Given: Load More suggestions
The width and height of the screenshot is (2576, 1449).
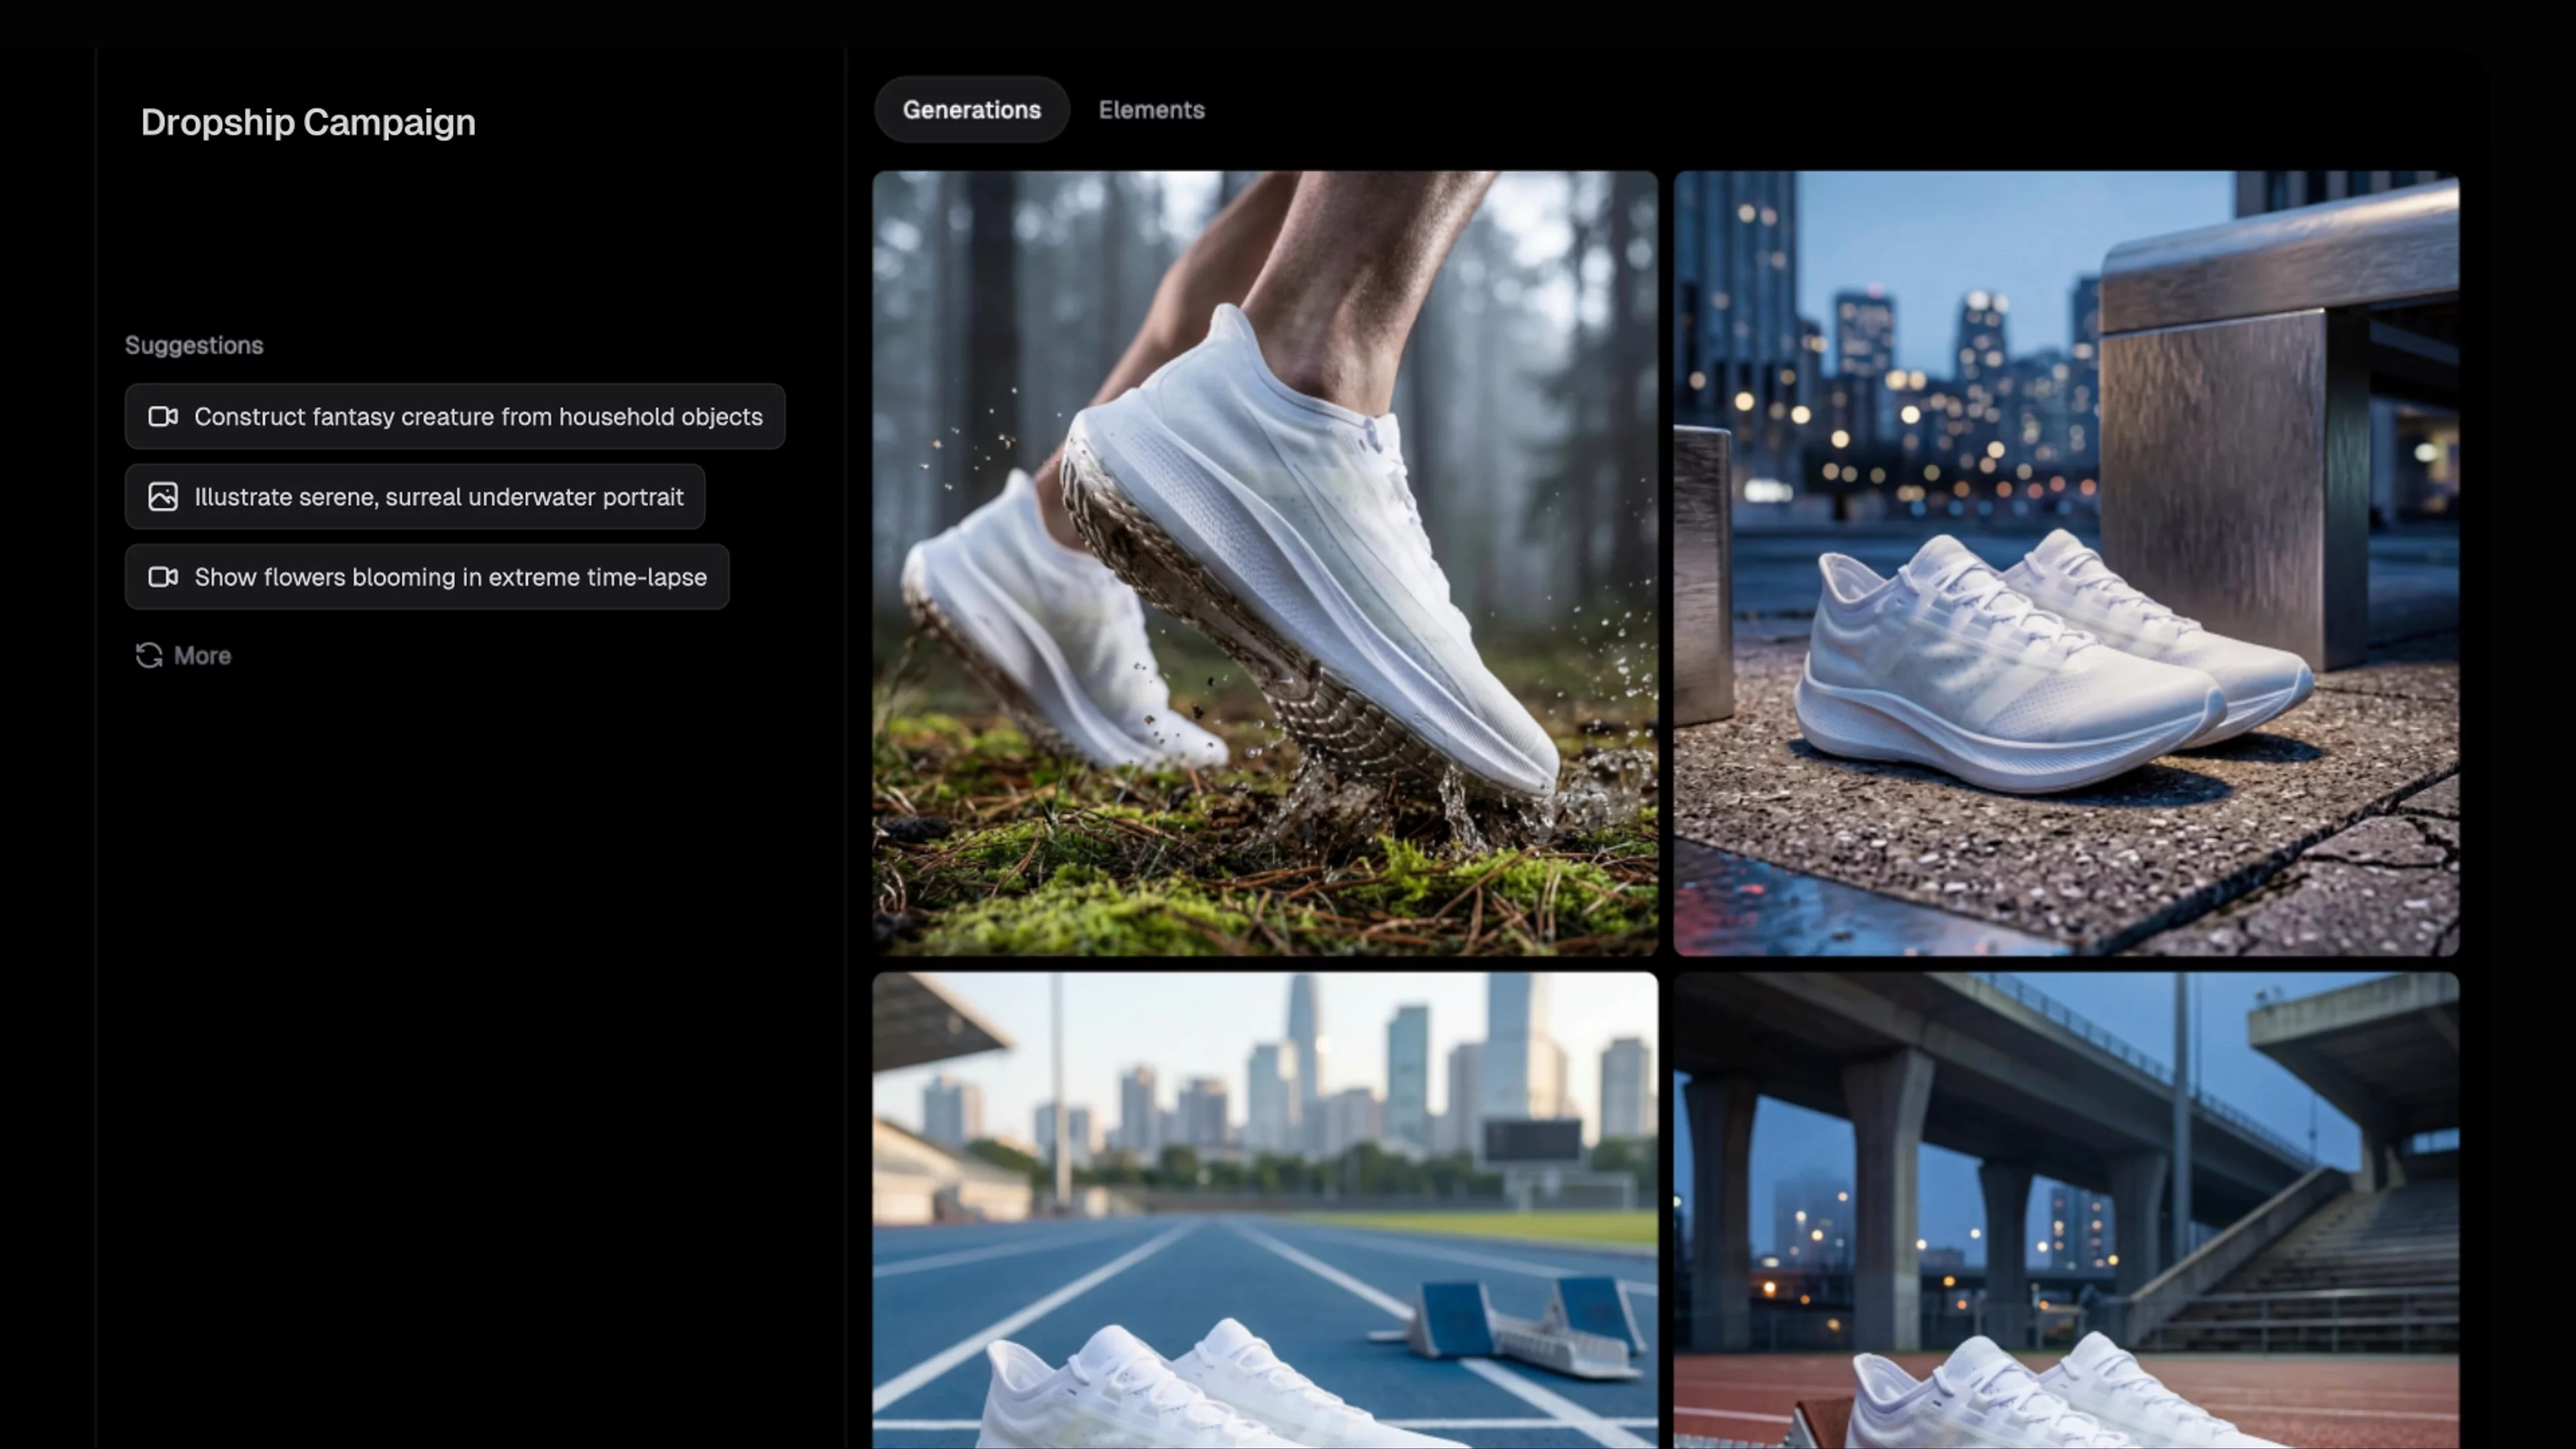Looking at the screenshot, I should tap(202, 656).
